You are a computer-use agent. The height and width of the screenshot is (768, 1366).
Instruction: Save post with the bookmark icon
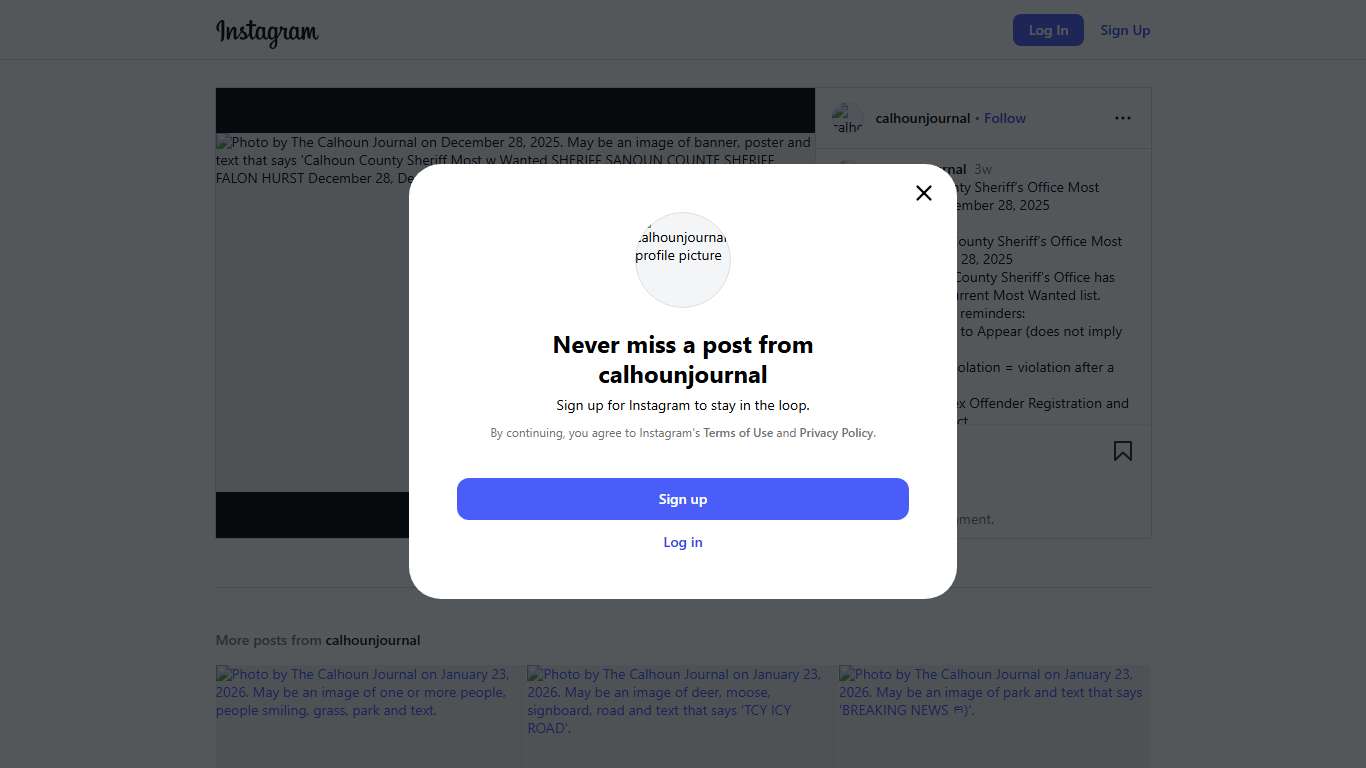pyautogui.click(x=1122, y=451)
